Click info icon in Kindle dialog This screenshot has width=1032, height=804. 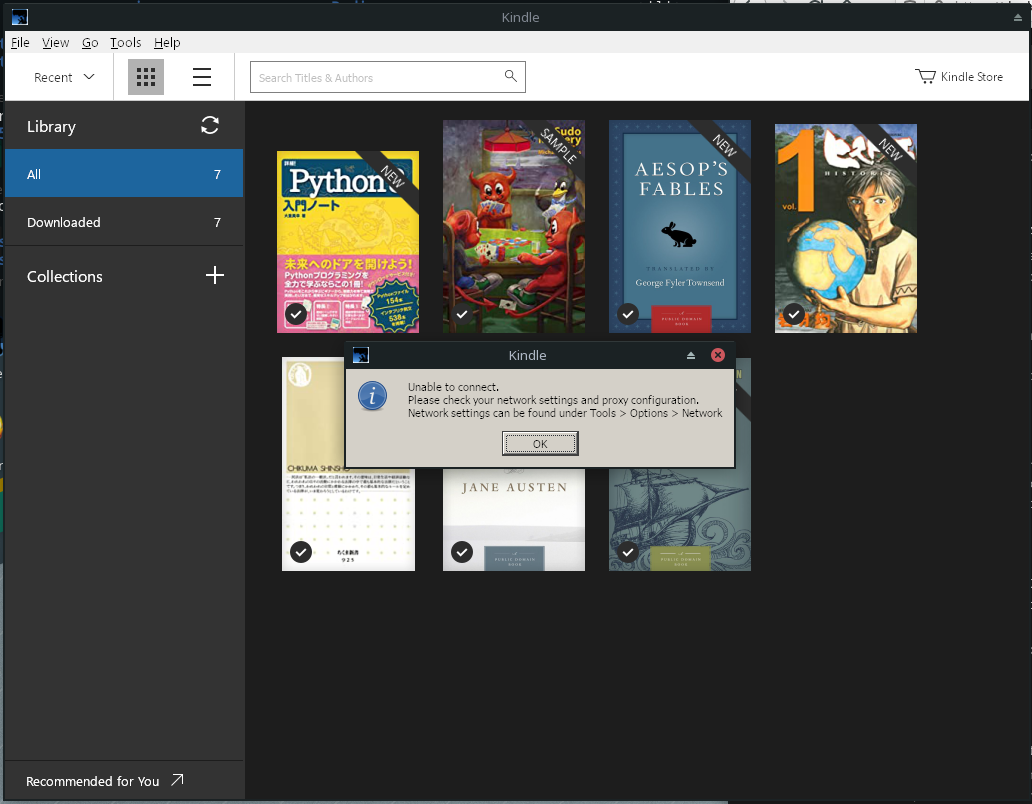373,396
